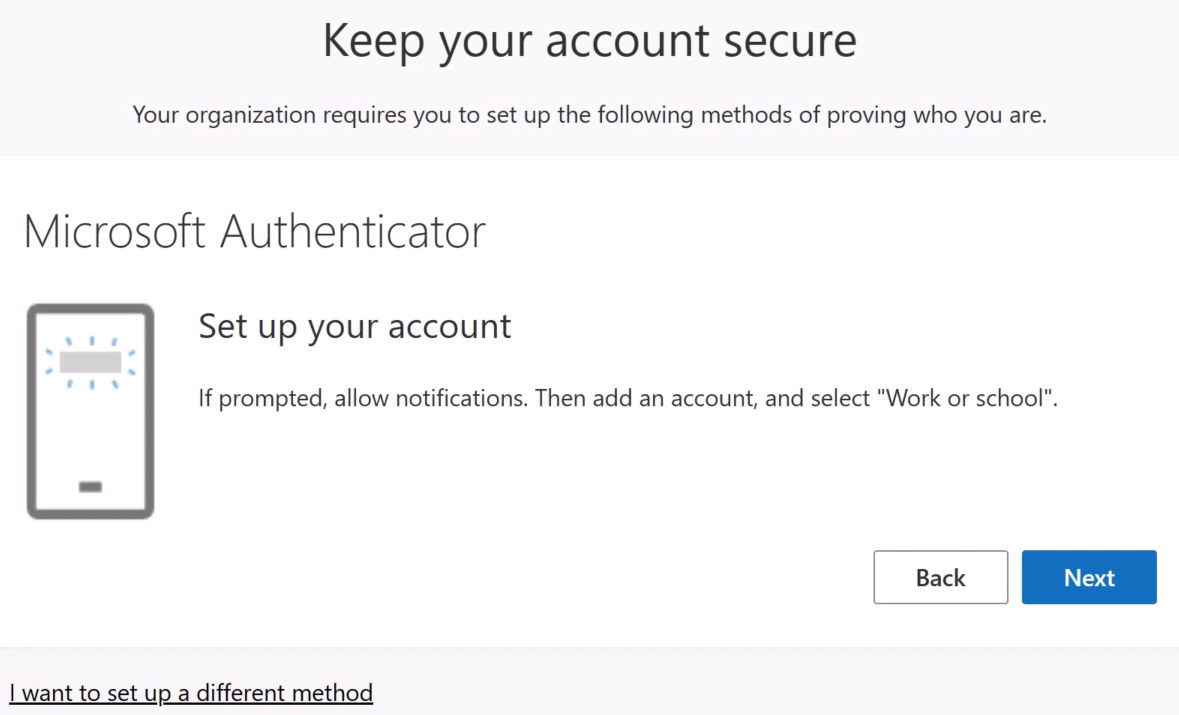1179x715 pixels.
Task: Click the "proving who you are" phrase in the subtitle
Action: (x=944, y=115)
